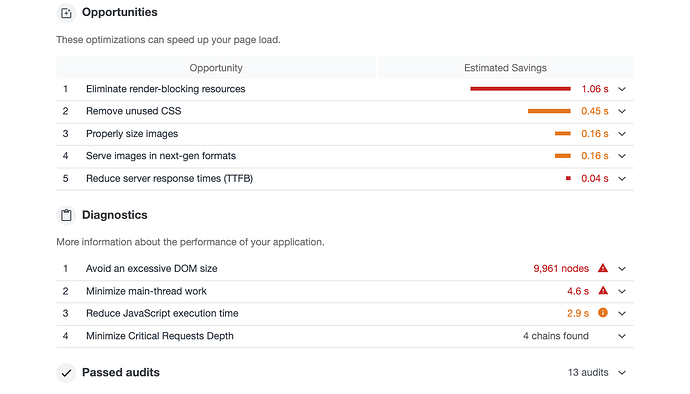Click the Opportunities section icon
The height and width of the screenshot is (394, 690).
(x=66, y=13)
